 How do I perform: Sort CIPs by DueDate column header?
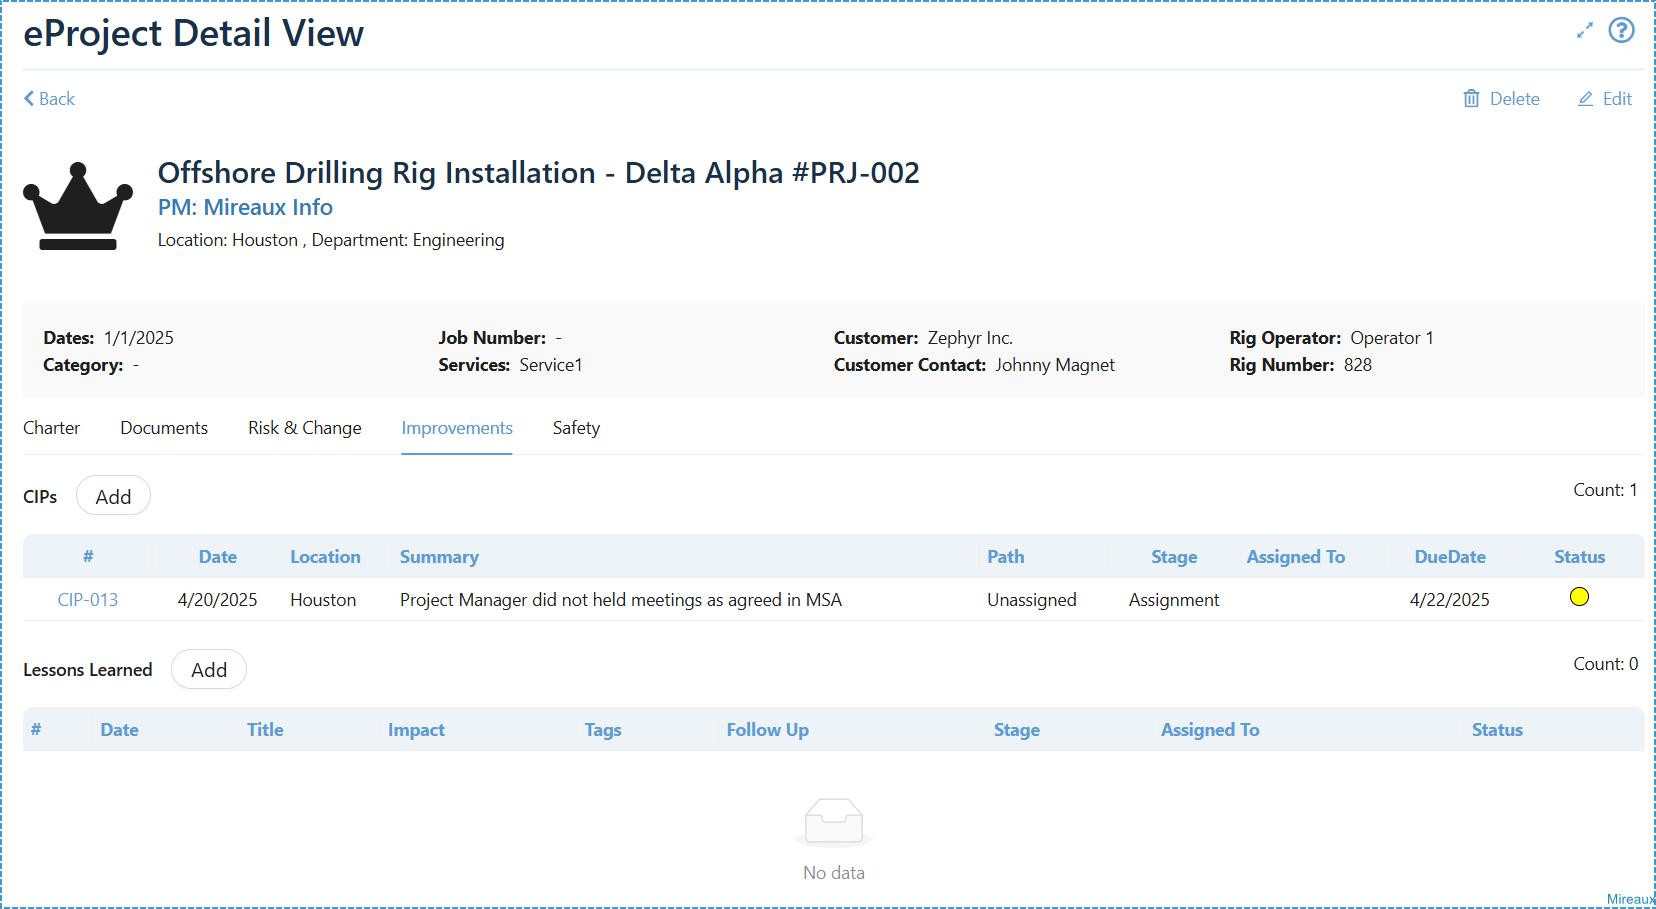[1450, 557]
